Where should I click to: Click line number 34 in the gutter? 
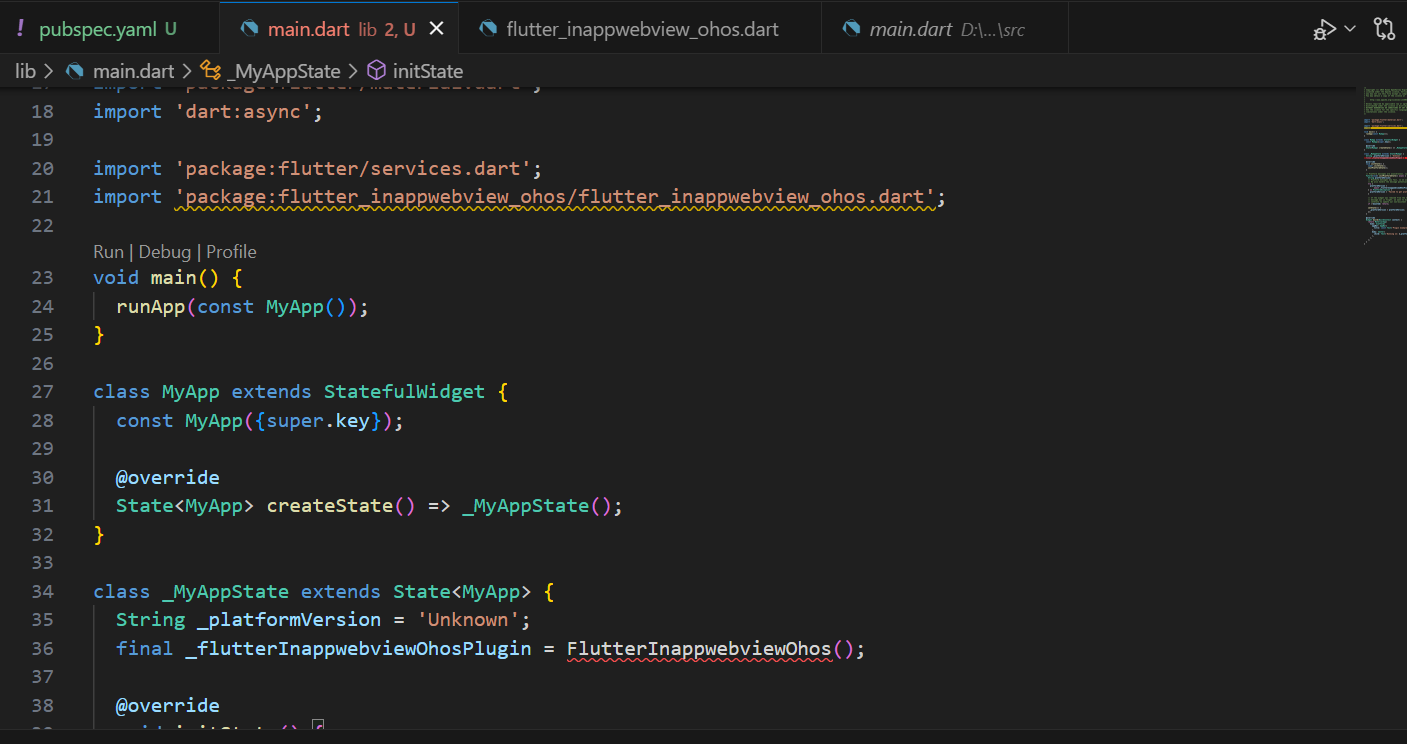(42, 592)
